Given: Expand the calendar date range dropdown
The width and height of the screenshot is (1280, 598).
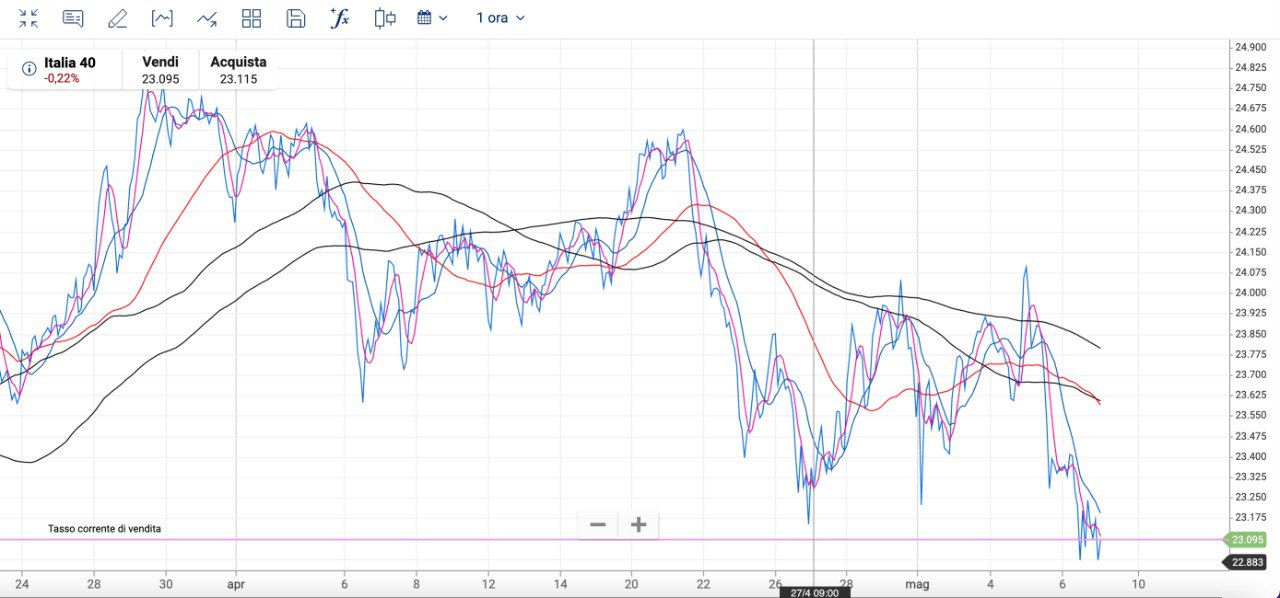Looking at the screenshot, I should click(432, 18).
